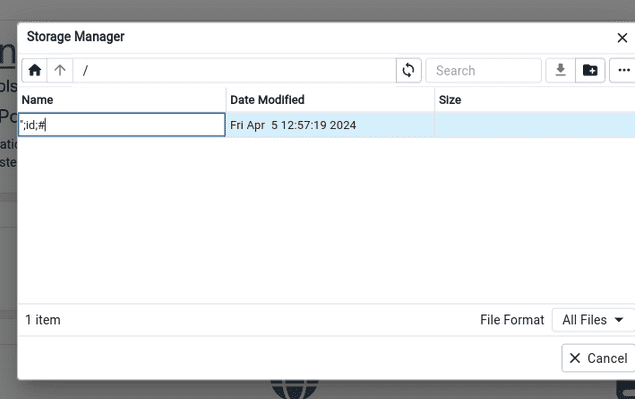The width and height of the screenshot is (635, 399).
Task: Close the Storage Manager dialog
Action: tap(622, 38)
